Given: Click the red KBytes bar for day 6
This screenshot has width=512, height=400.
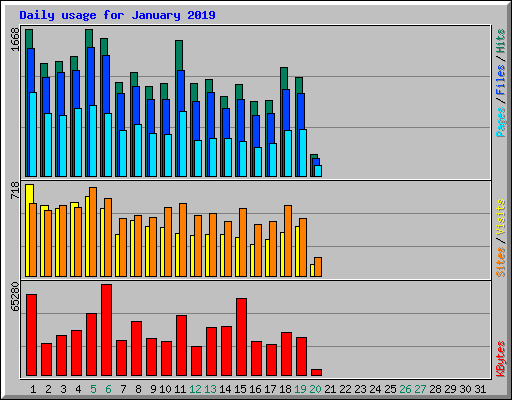Looking at the screenshot, I should (x=107, y=330).
